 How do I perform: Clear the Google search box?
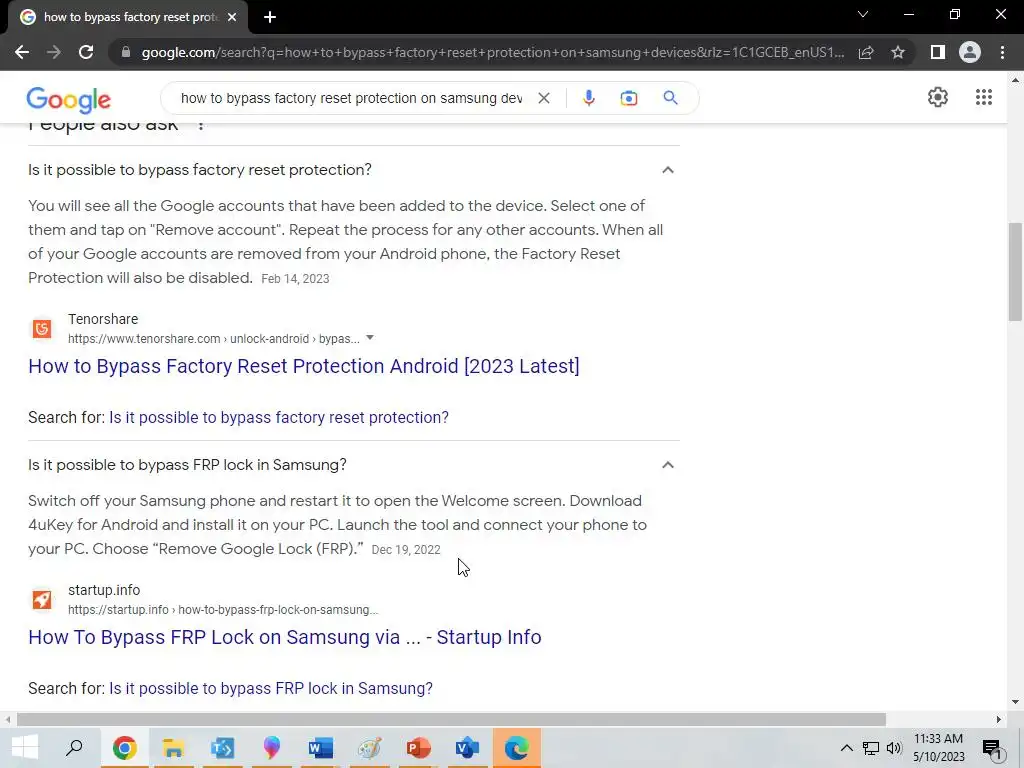coord(543,98)
